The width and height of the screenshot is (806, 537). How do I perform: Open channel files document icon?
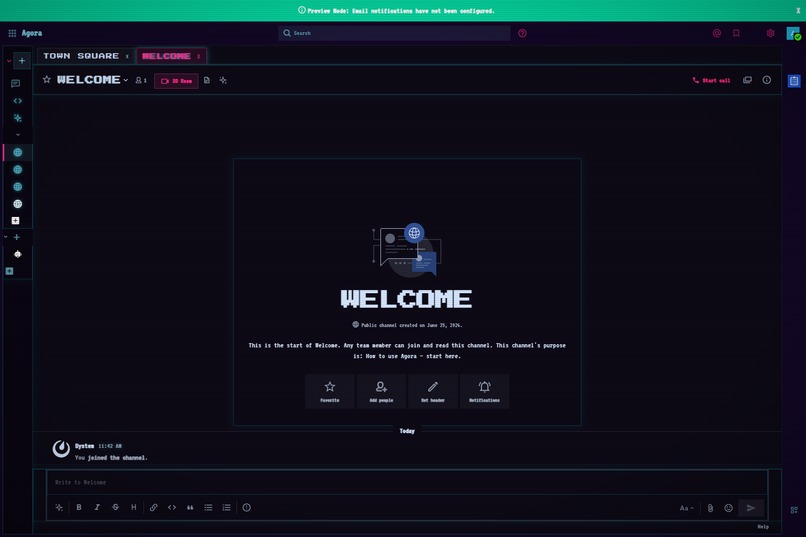pyautogui.click(x=207, y=80)
